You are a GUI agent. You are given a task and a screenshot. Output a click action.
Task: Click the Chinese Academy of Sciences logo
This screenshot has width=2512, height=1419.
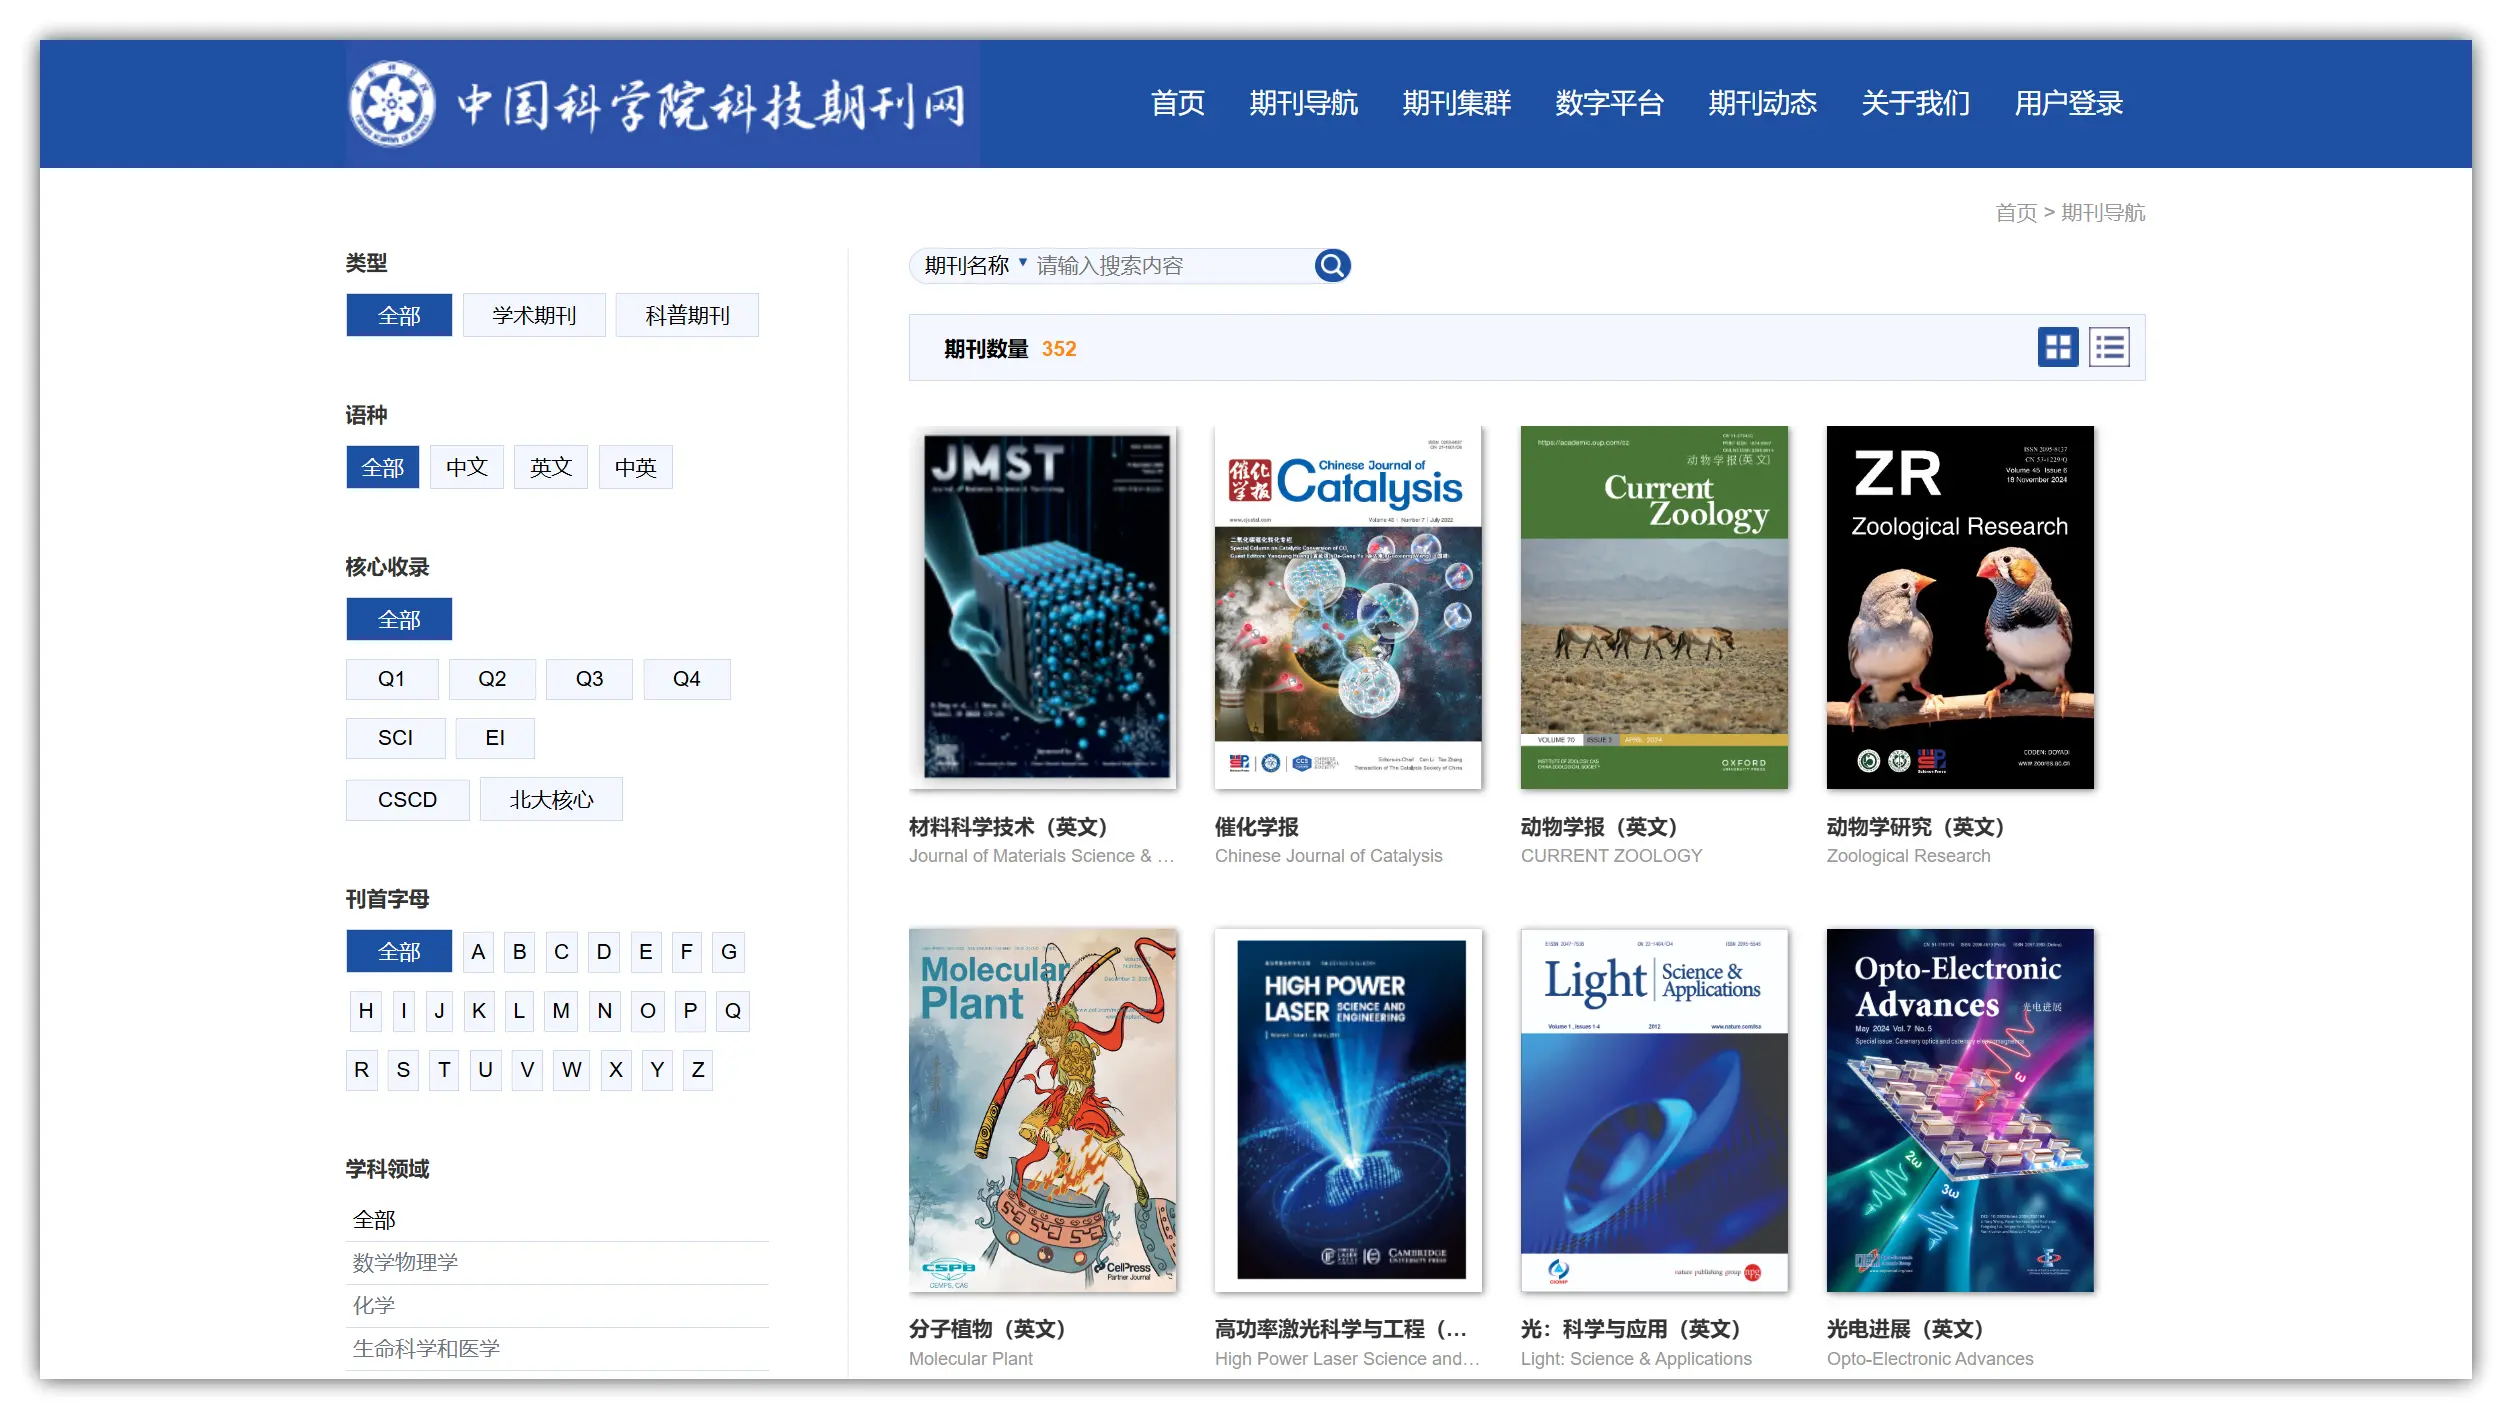[392, 103]
